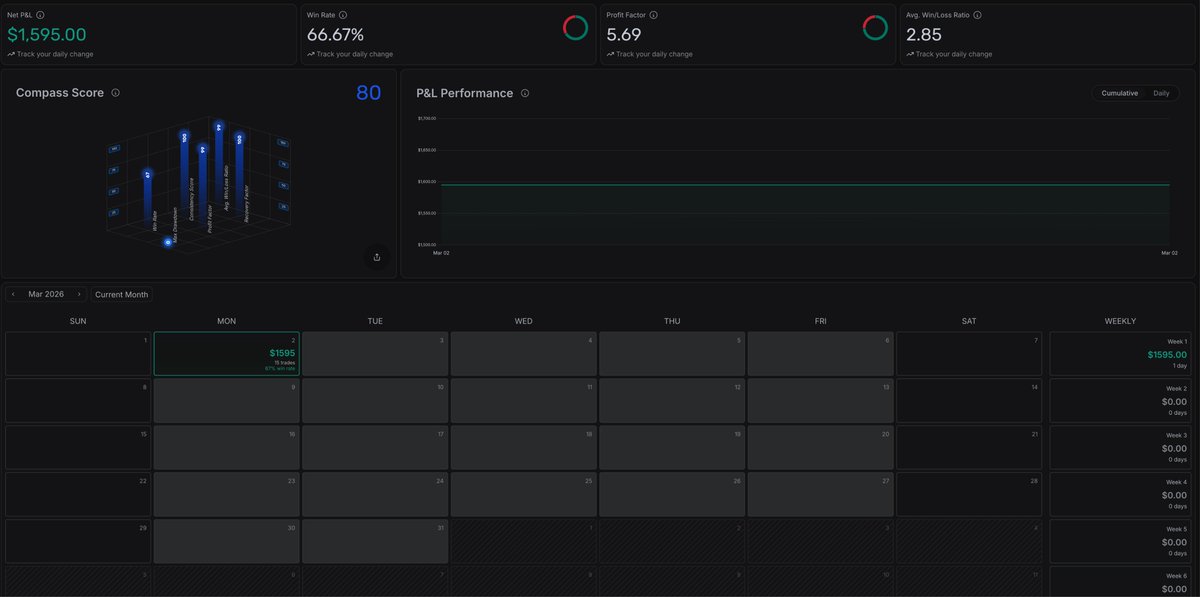Image resolution: width=1200 pixels, height=597 pixels.
Task: Select Sunday calendar day 29
Action: 78,541
